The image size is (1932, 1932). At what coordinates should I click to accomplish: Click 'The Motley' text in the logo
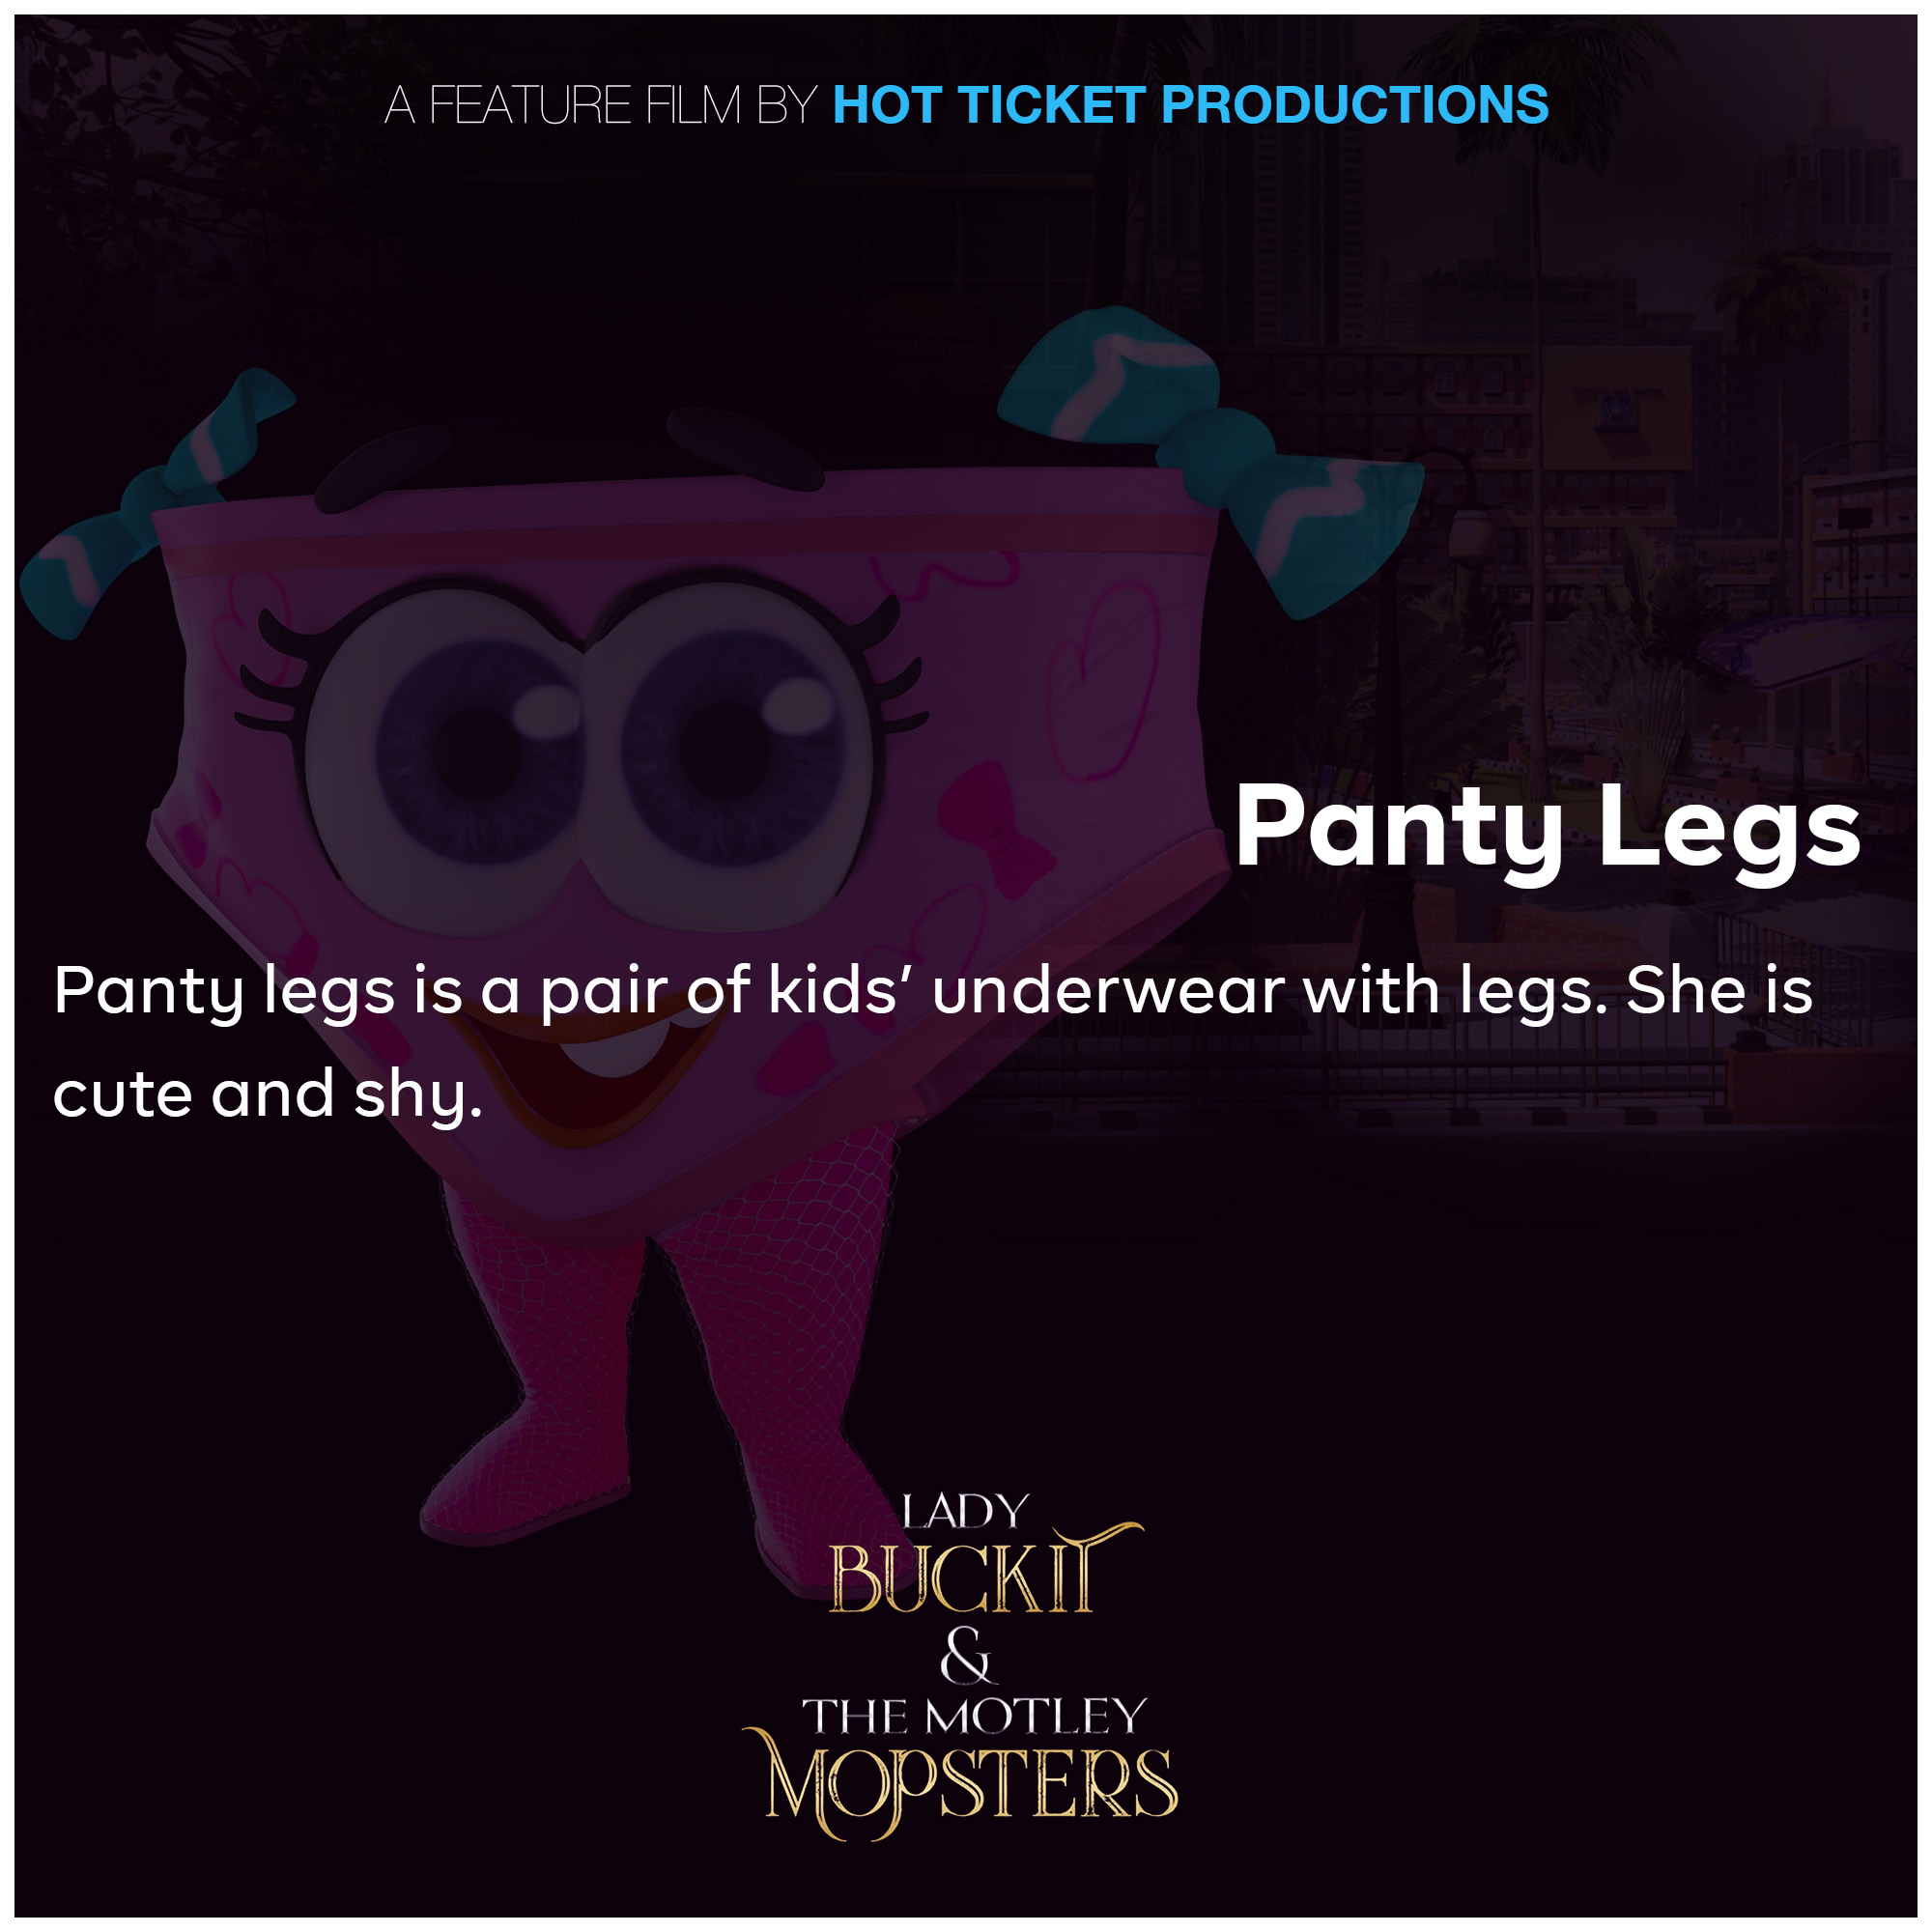point(974,1717)
